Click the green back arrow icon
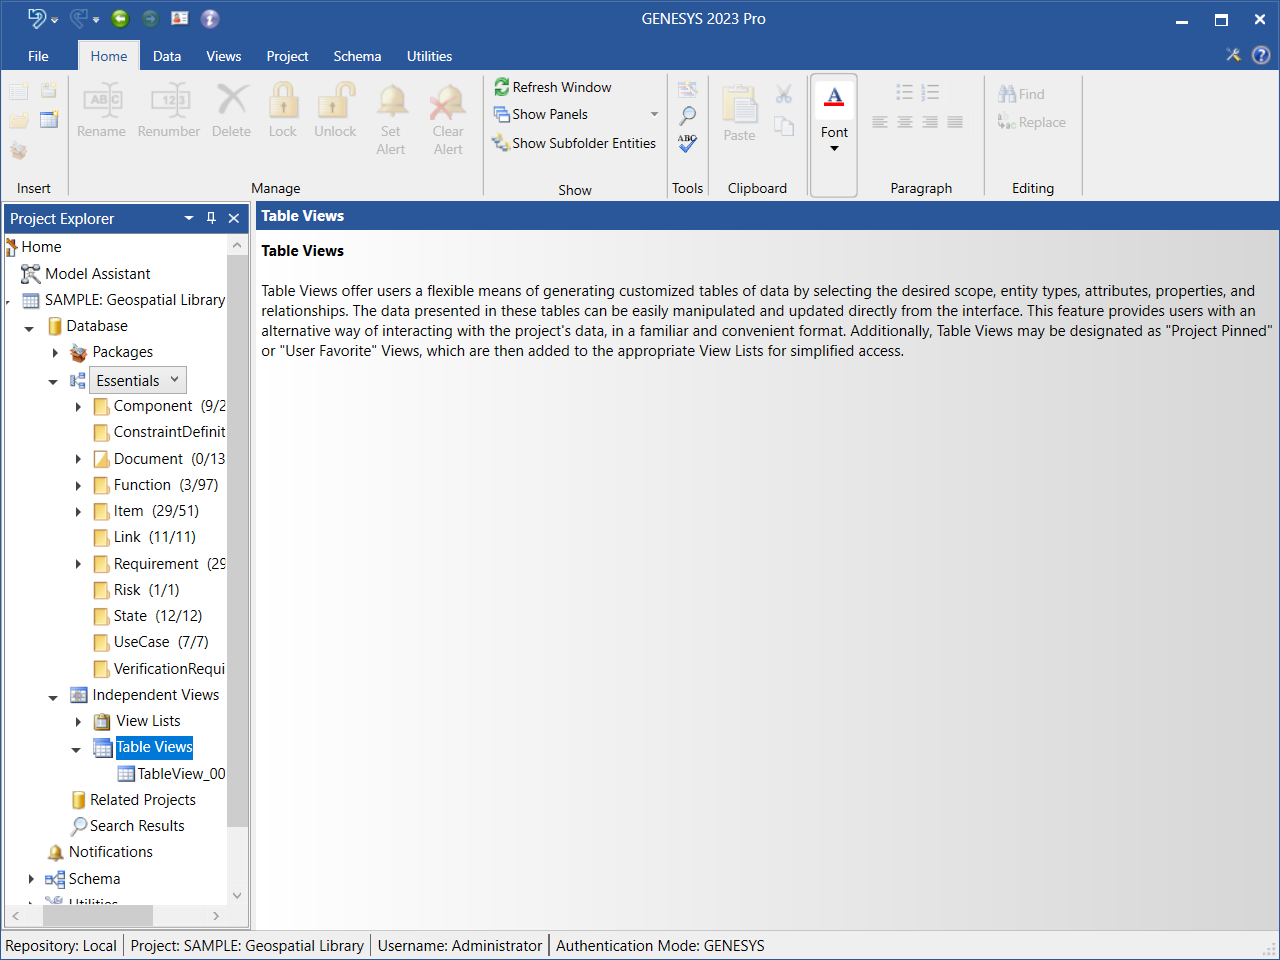Image resolution: width=1280 pixels, height=960 pixels. pyautogui.click(x=120, y=18)
